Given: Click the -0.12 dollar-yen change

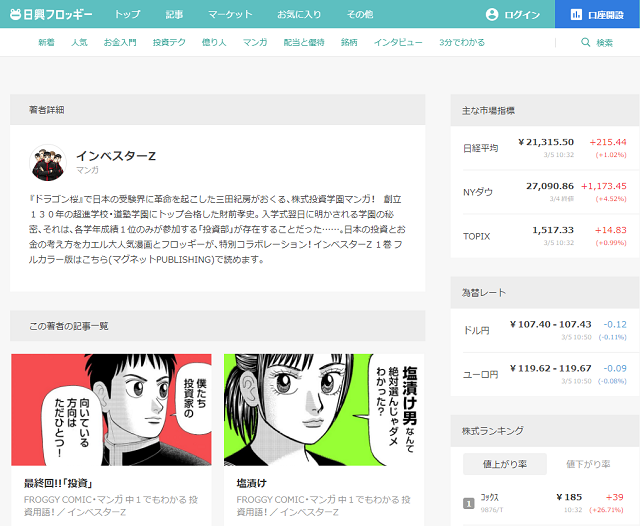Looking at the screenshot, I should 615,324.
